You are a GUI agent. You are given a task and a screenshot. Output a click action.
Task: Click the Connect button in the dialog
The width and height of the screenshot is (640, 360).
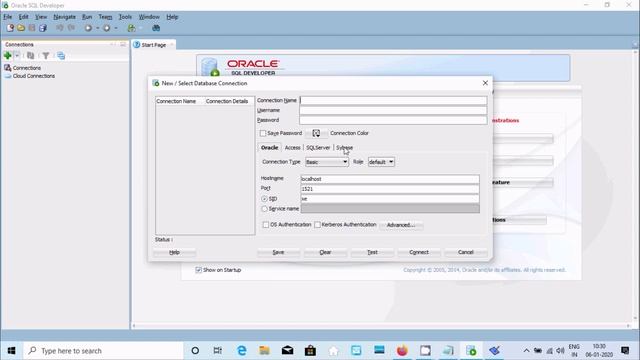pos(419,252)
